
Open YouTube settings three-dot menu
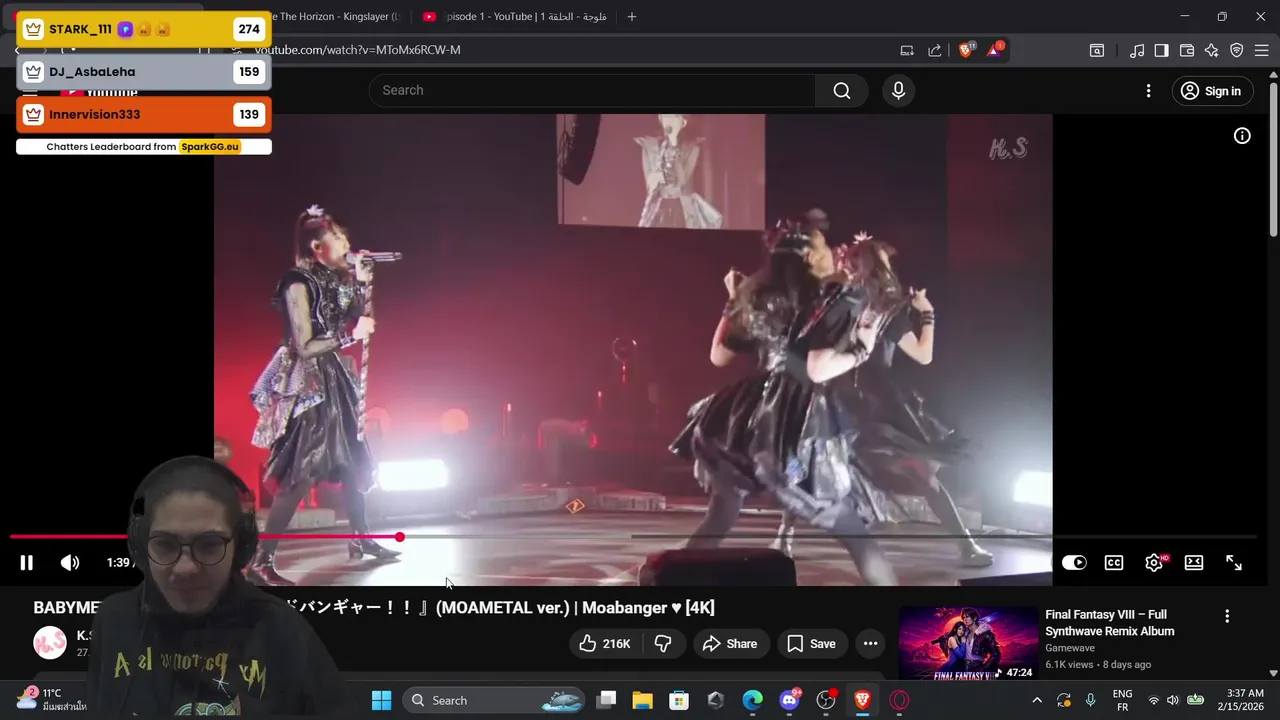click(1148, 91)
